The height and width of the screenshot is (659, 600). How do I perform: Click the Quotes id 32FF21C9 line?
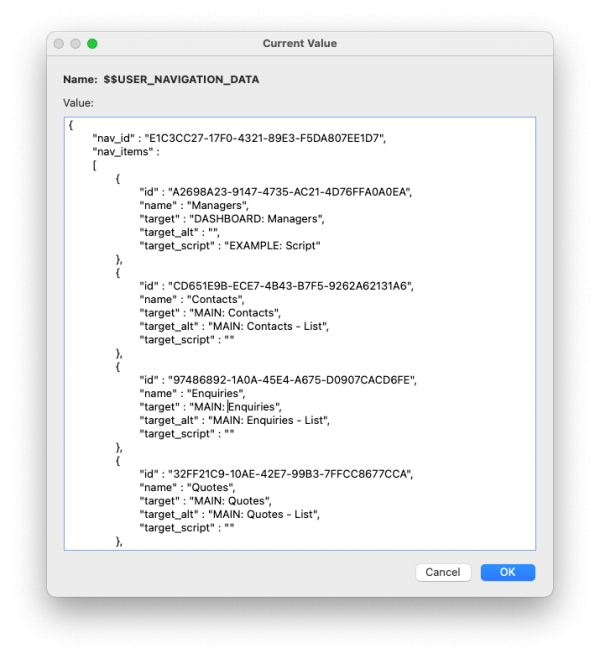pos(276,474)
